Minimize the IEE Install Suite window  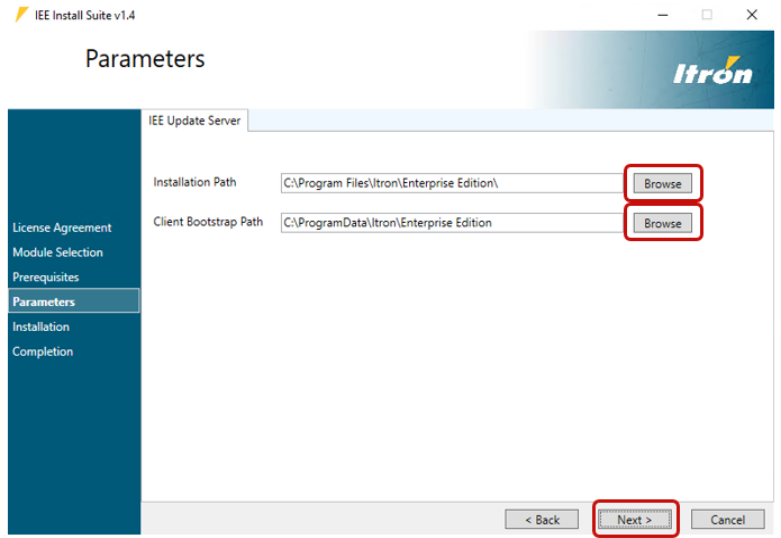(x=662, y=15)
